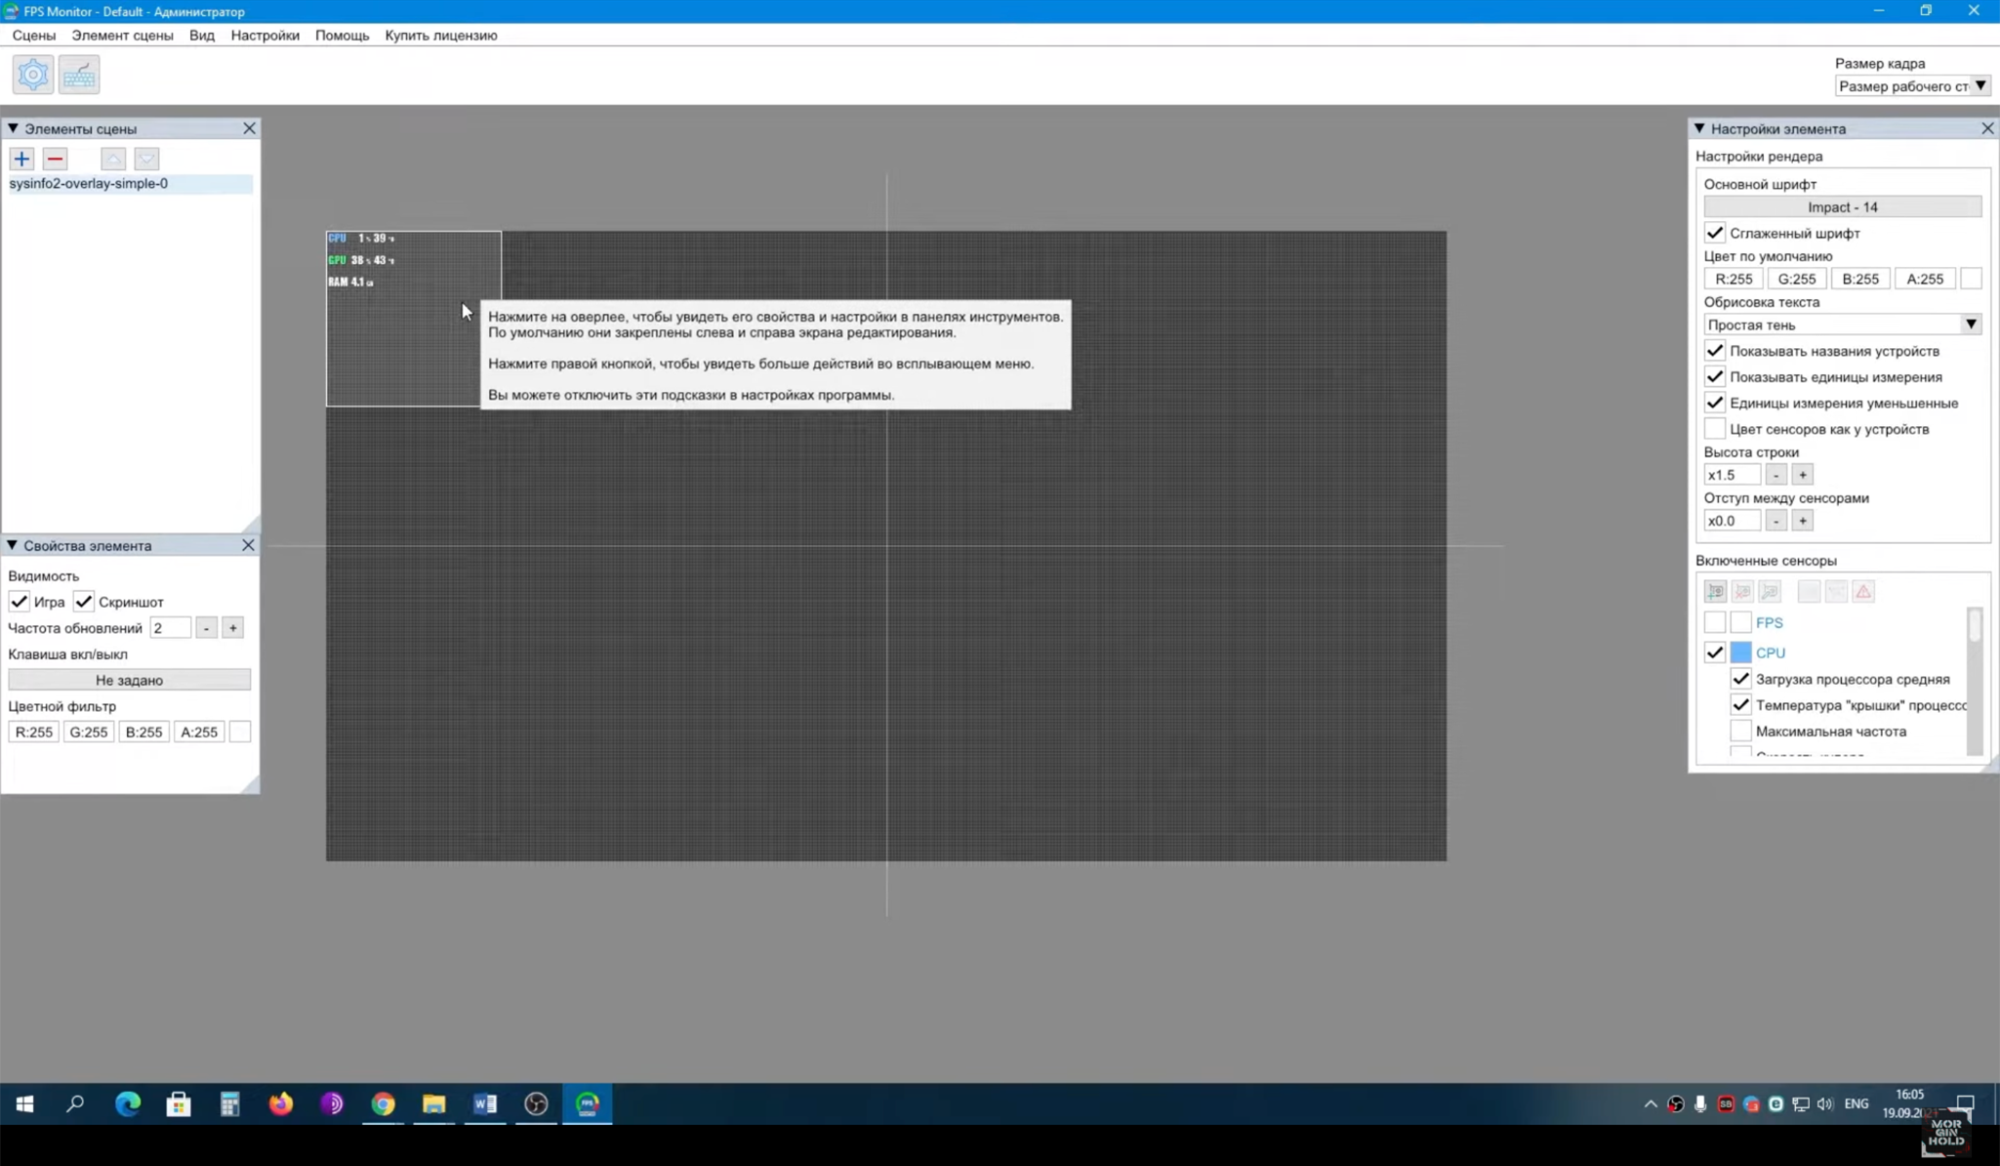Open Chrome from taskbar
The image size is (2000, 1166).
pos(383,1104)
